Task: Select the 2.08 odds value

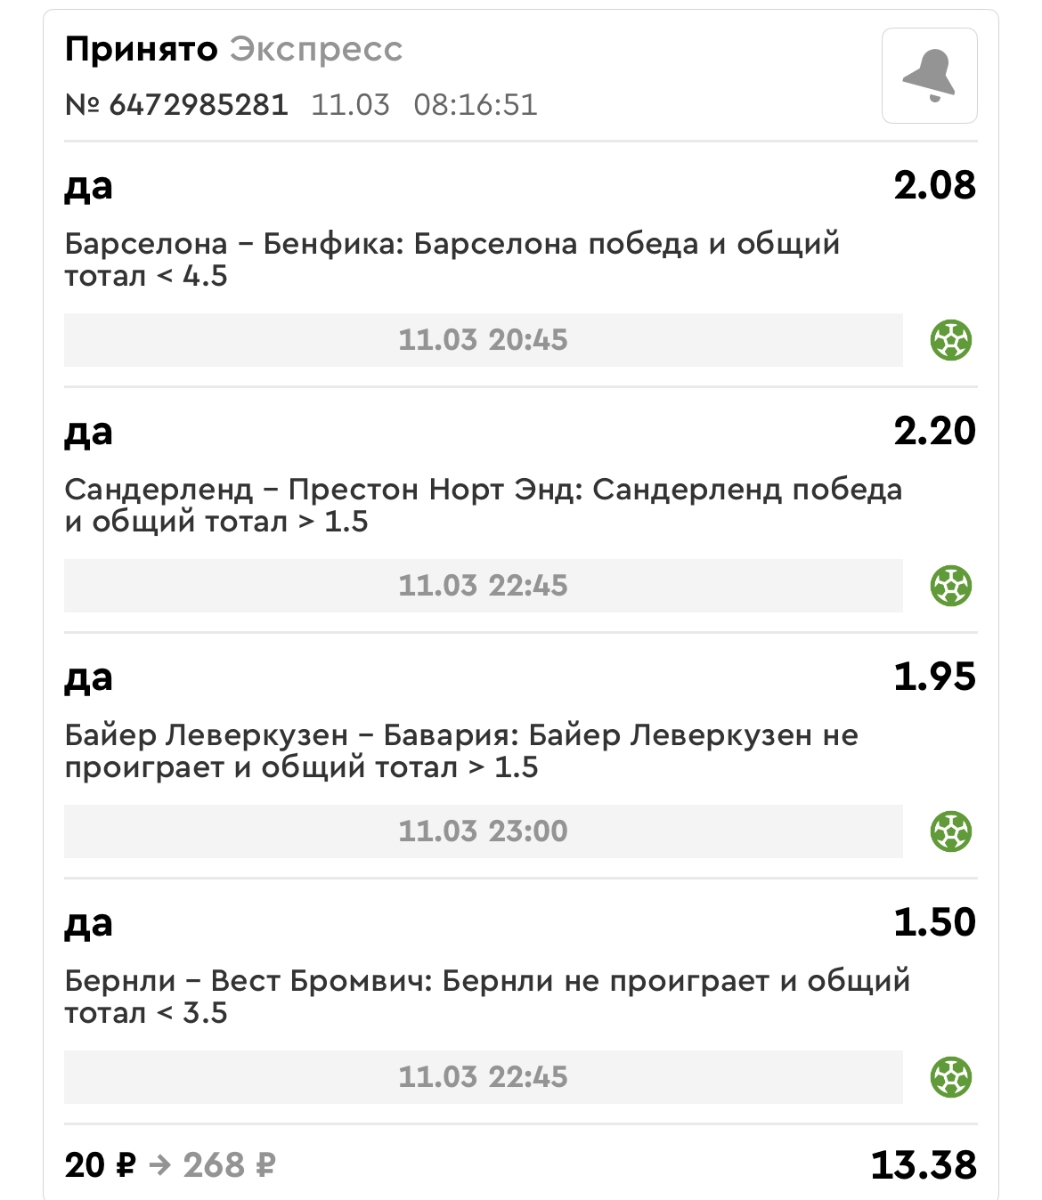Action: click(935, 186)
